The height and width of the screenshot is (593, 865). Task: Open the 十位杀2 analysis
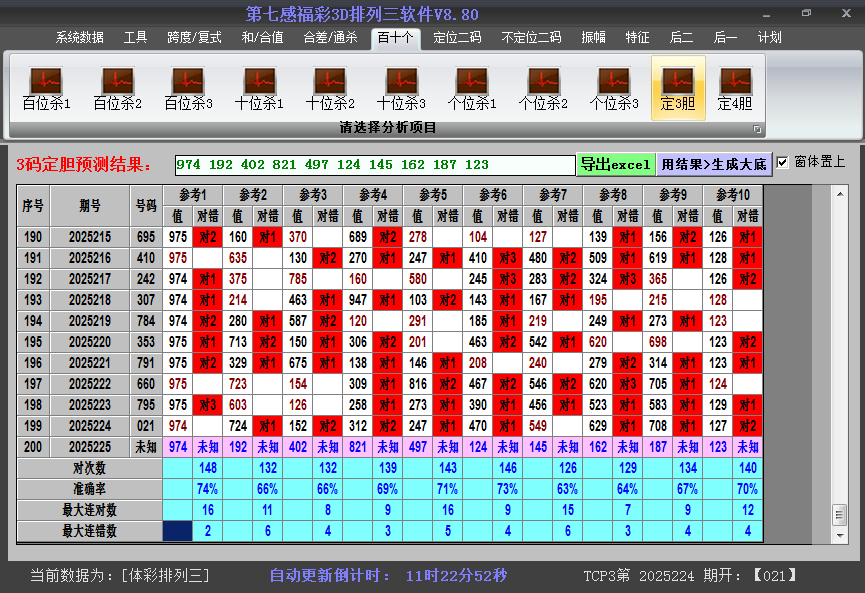point(330,89)
